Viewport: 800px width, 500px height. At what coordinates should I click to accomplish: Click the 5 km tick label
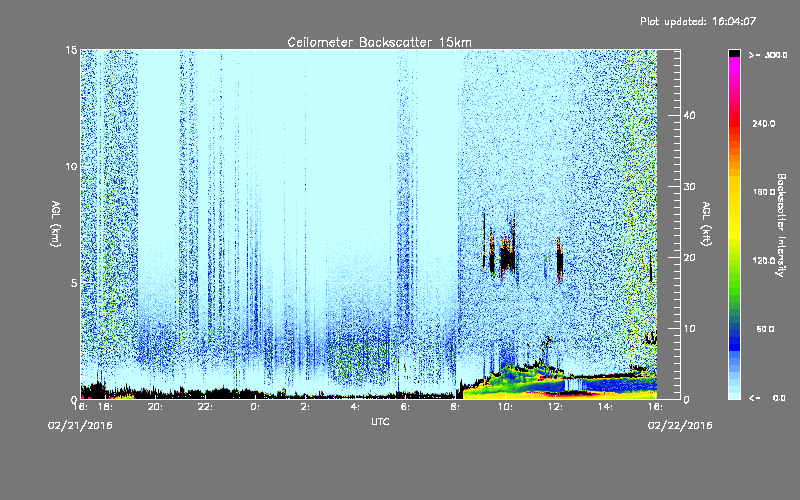pyautogui.click(x=74, y=283)
